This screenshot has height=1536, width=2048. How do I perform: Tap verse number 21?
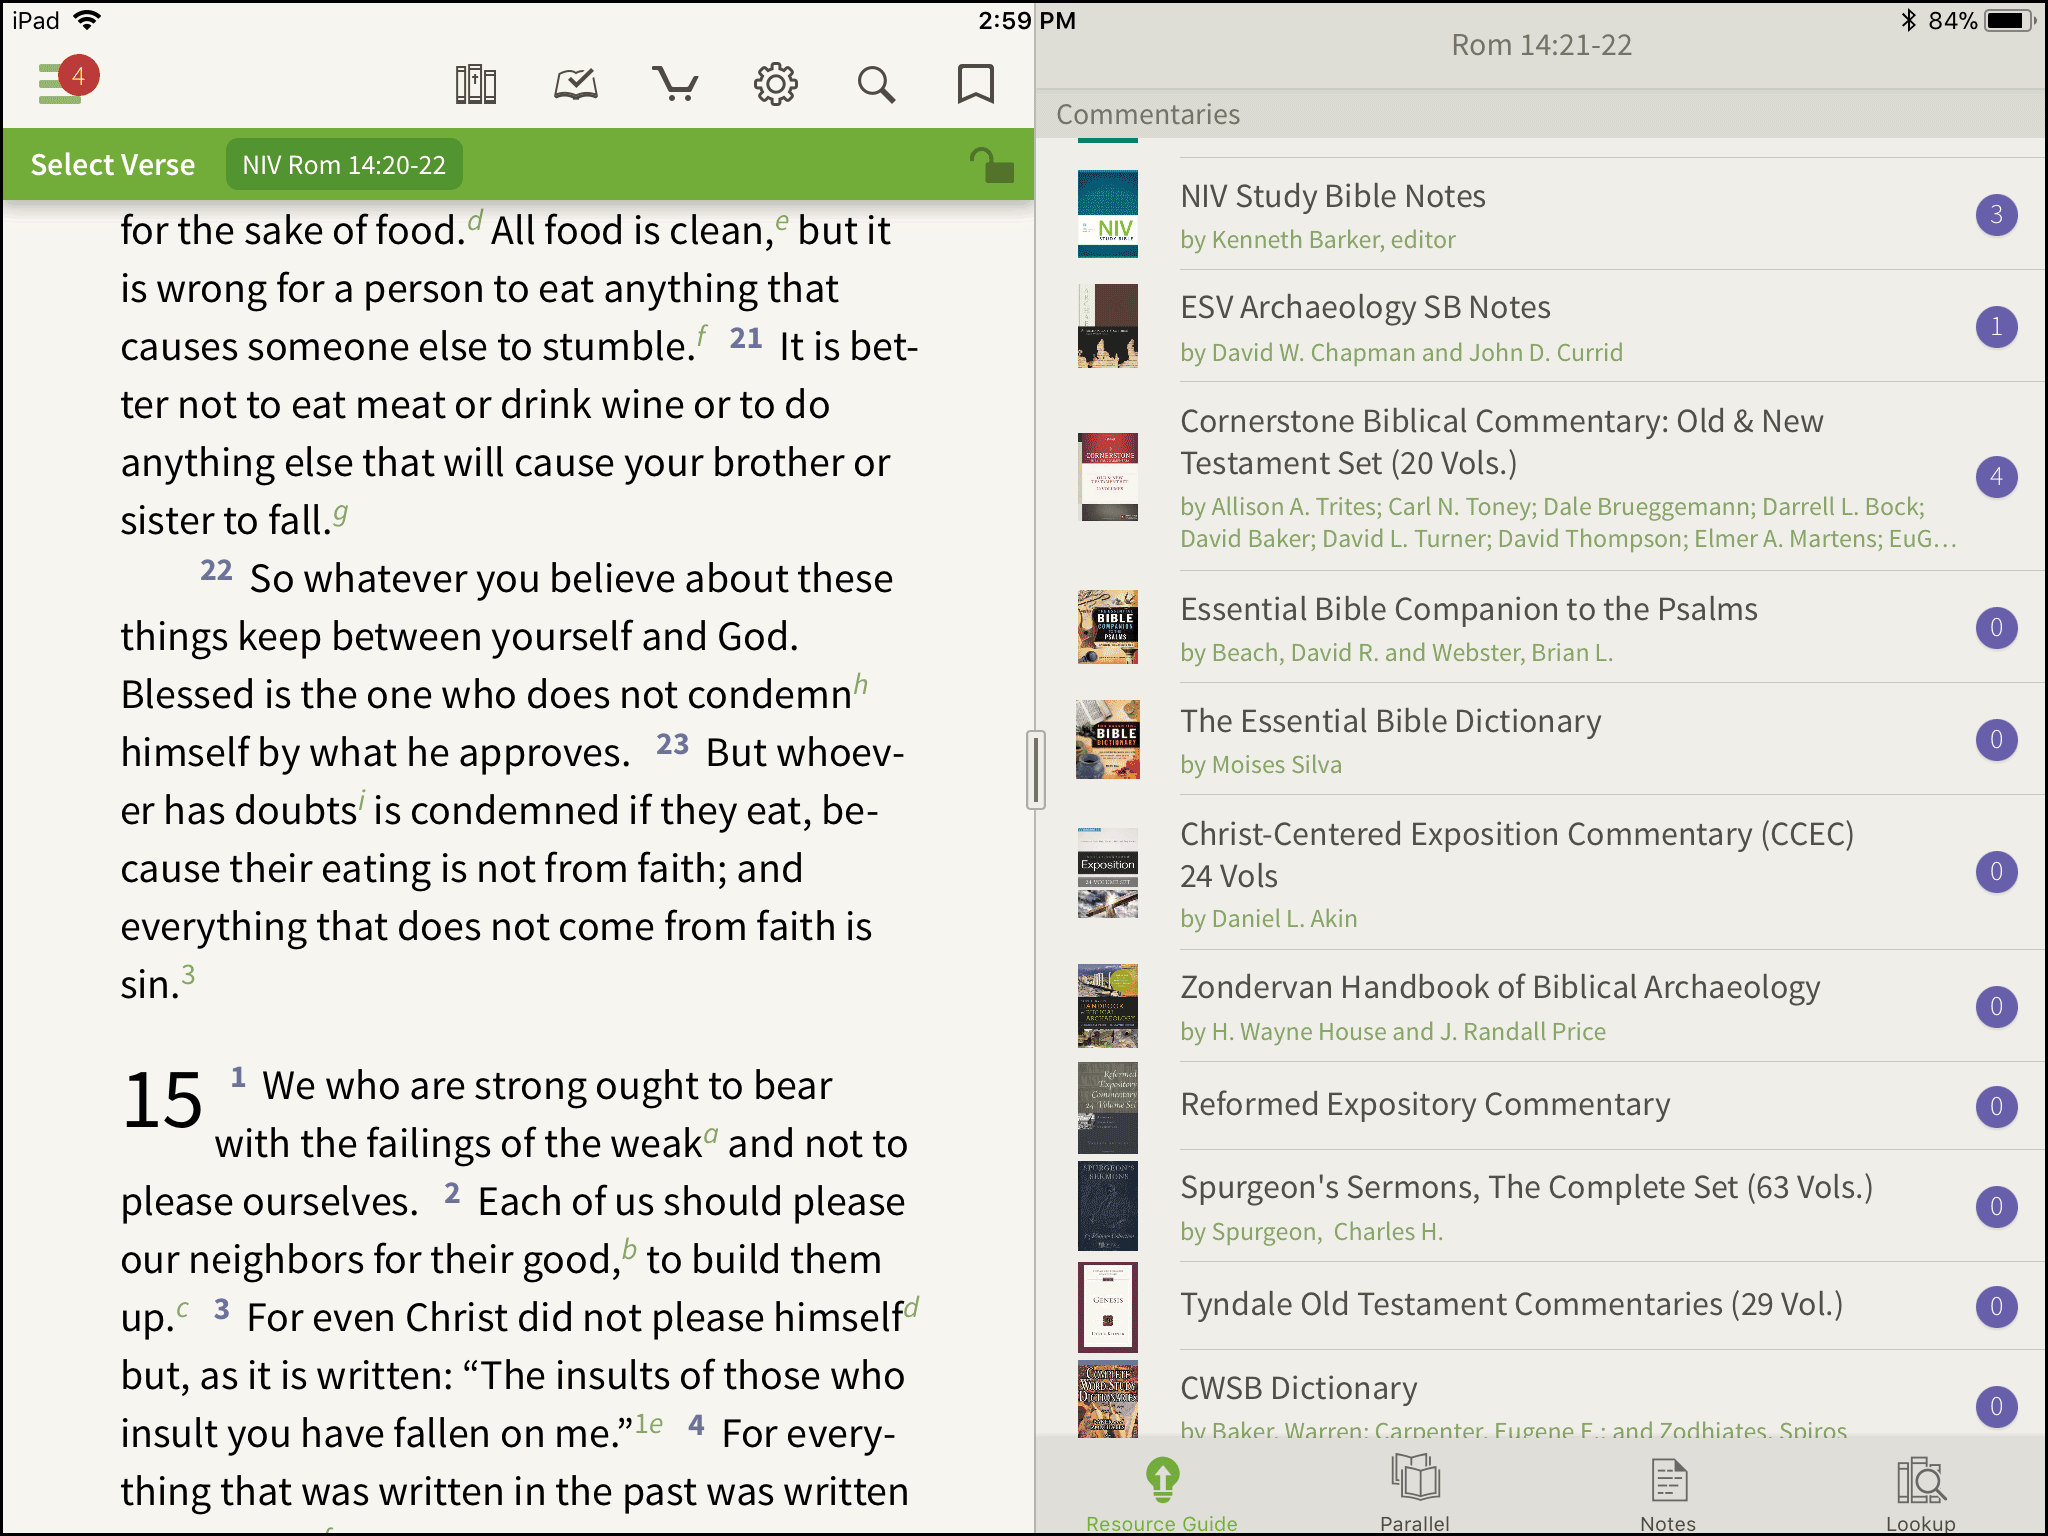point(746,339)
